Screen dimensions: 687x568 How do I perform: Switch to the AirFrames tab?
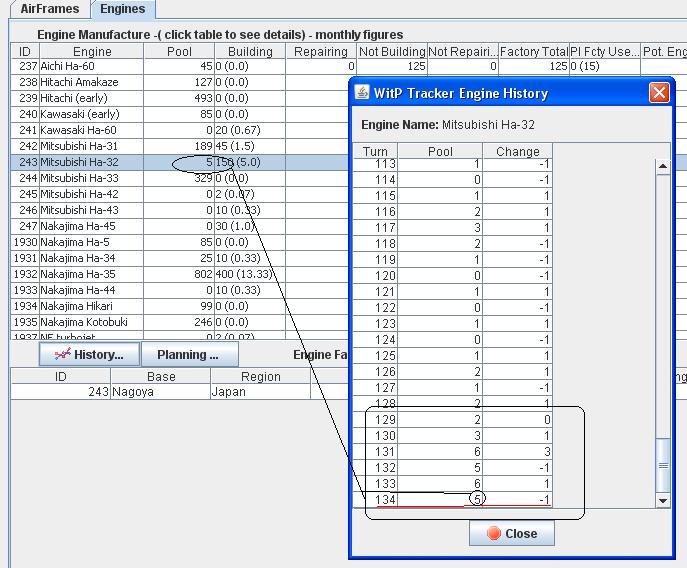pos(50,9)
